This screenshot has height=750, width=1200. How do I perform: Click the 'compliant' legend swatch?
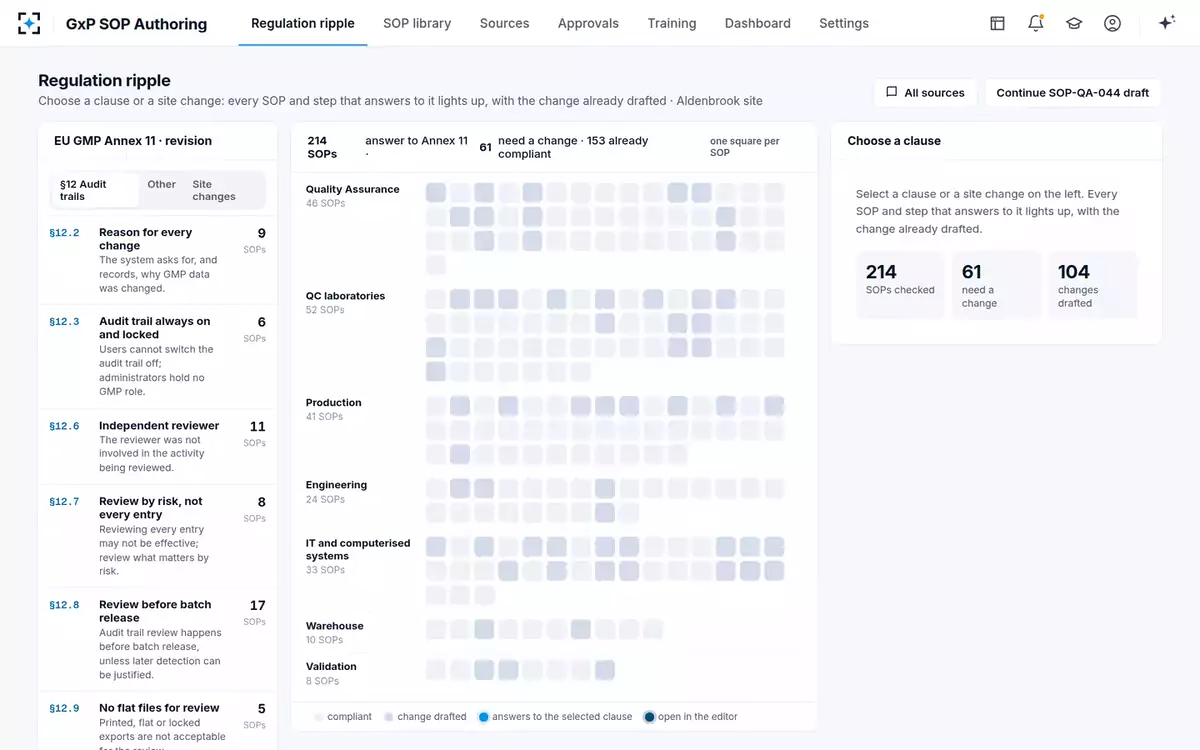(x=319, y=717)
